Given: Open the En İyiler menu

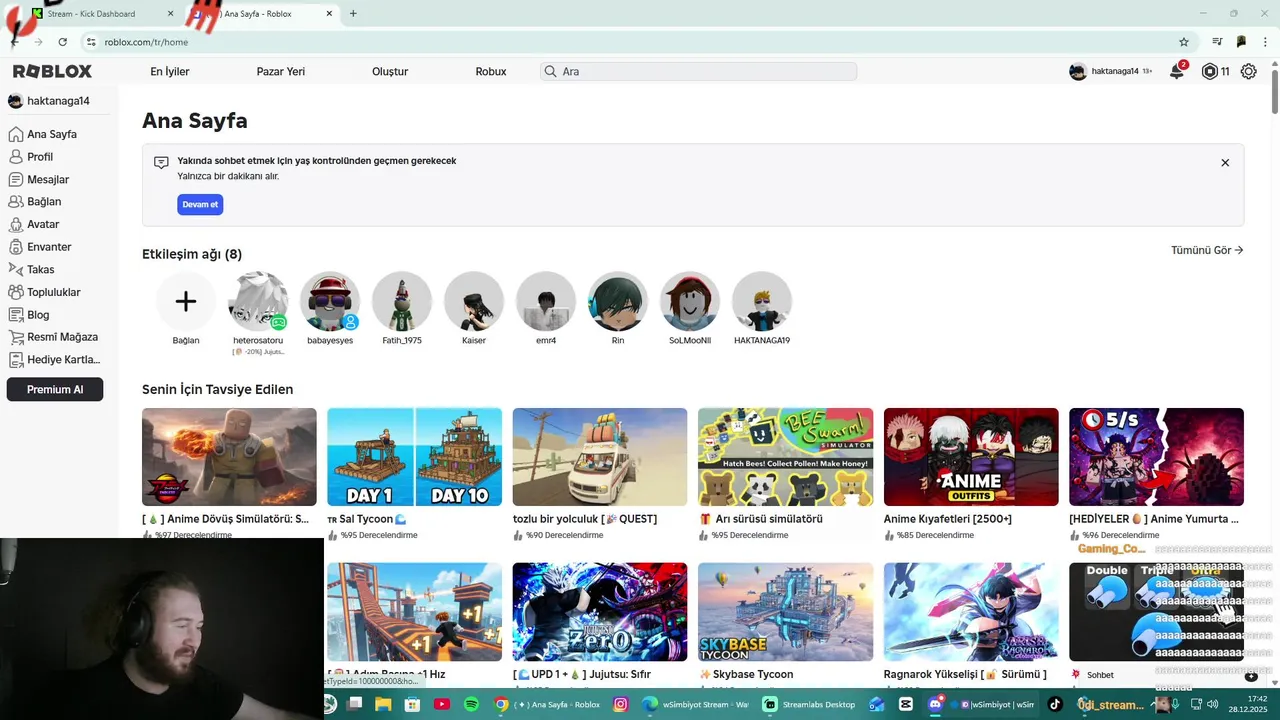Looking at the screenshot, I should pos(170,72).
